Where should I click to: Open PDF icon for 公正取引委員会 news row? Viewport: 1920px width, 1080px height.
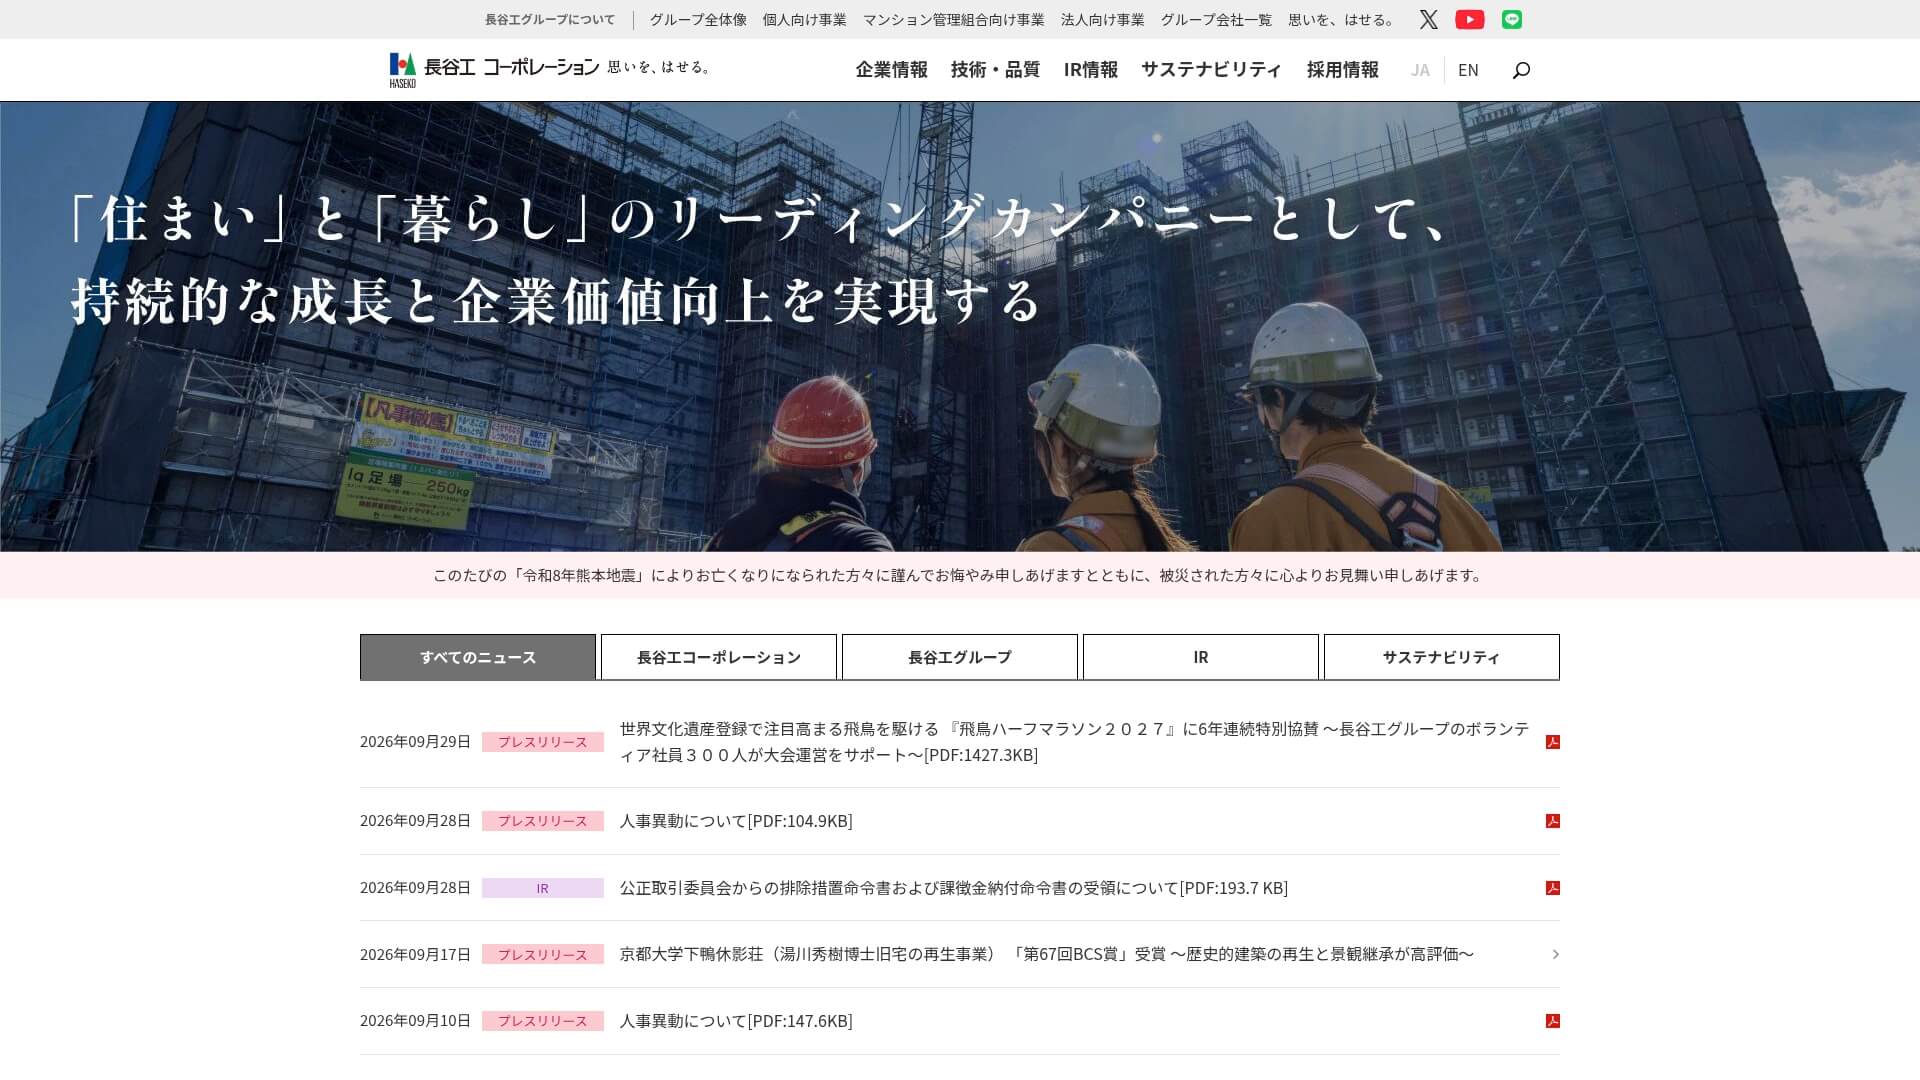(1552, 888)
